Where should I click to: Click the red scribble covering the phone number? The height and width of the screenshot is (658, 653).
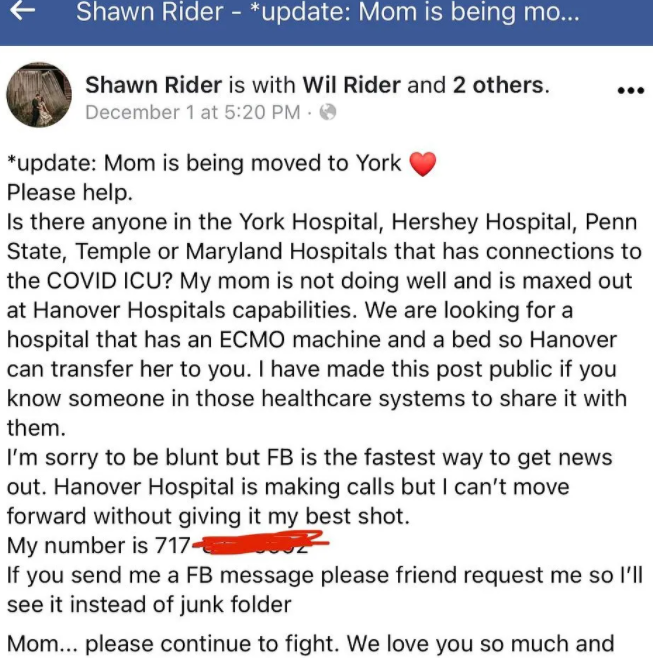point(260,542)
